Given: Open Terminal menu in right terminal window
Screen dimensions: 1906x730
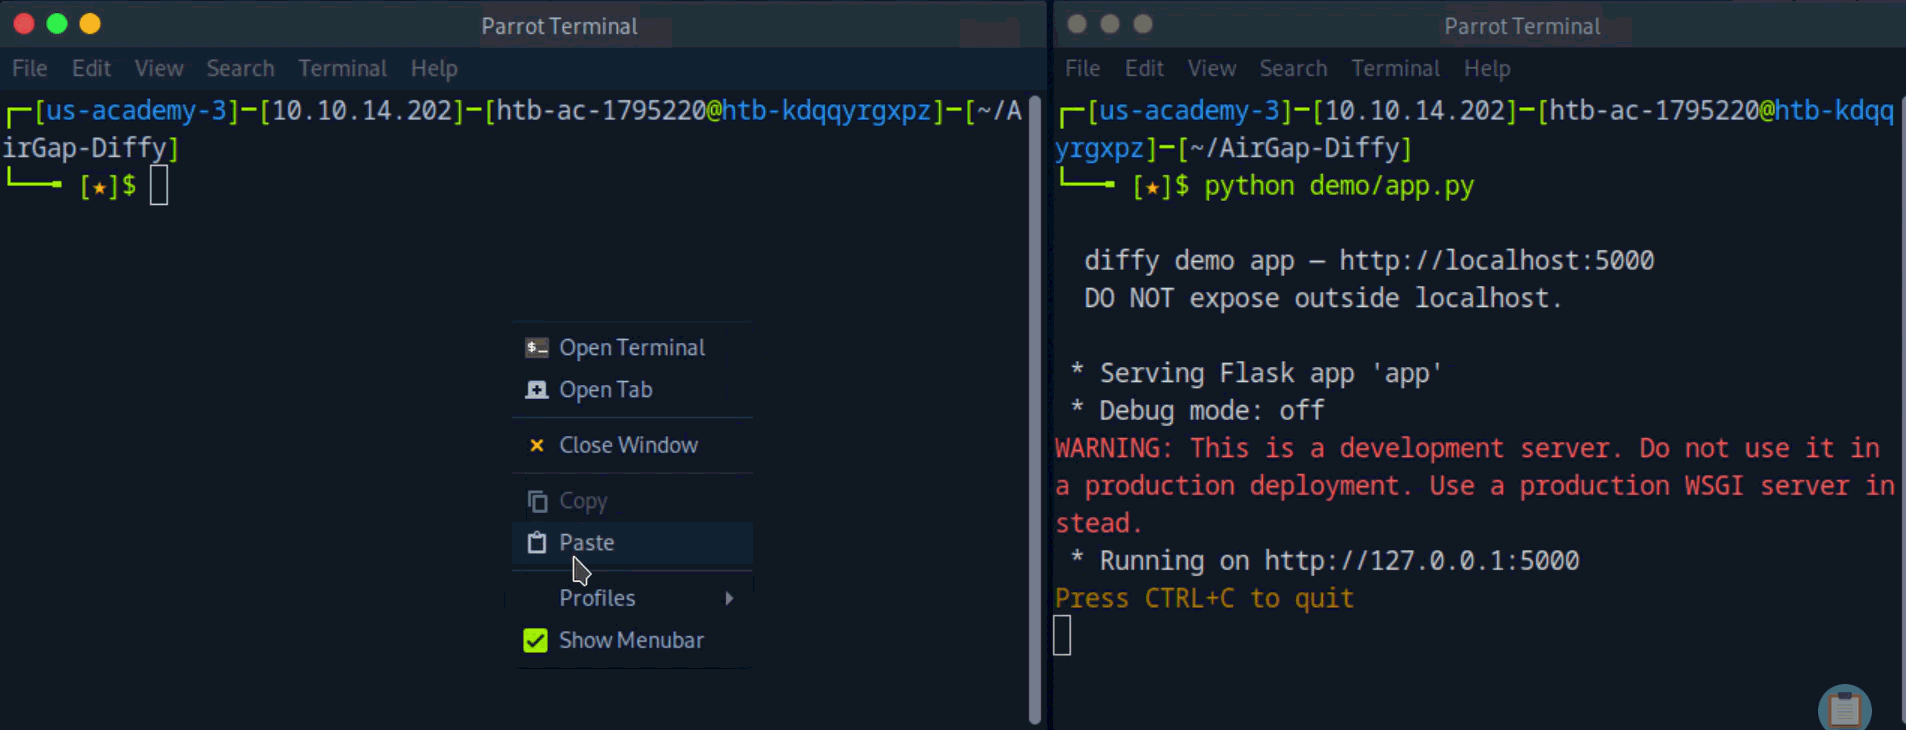Looking at the screenshot, I should click(x=1395, y=68).
